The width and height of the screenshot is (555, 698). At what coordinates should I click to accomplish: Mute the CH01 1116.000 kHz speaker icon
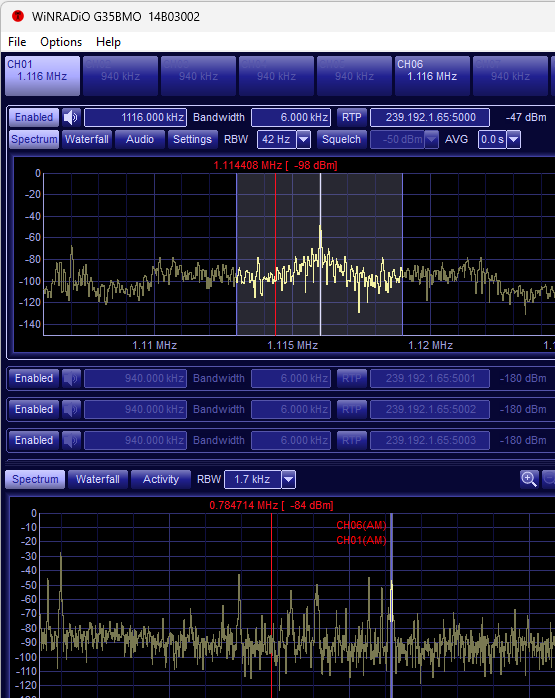(71, 118)
